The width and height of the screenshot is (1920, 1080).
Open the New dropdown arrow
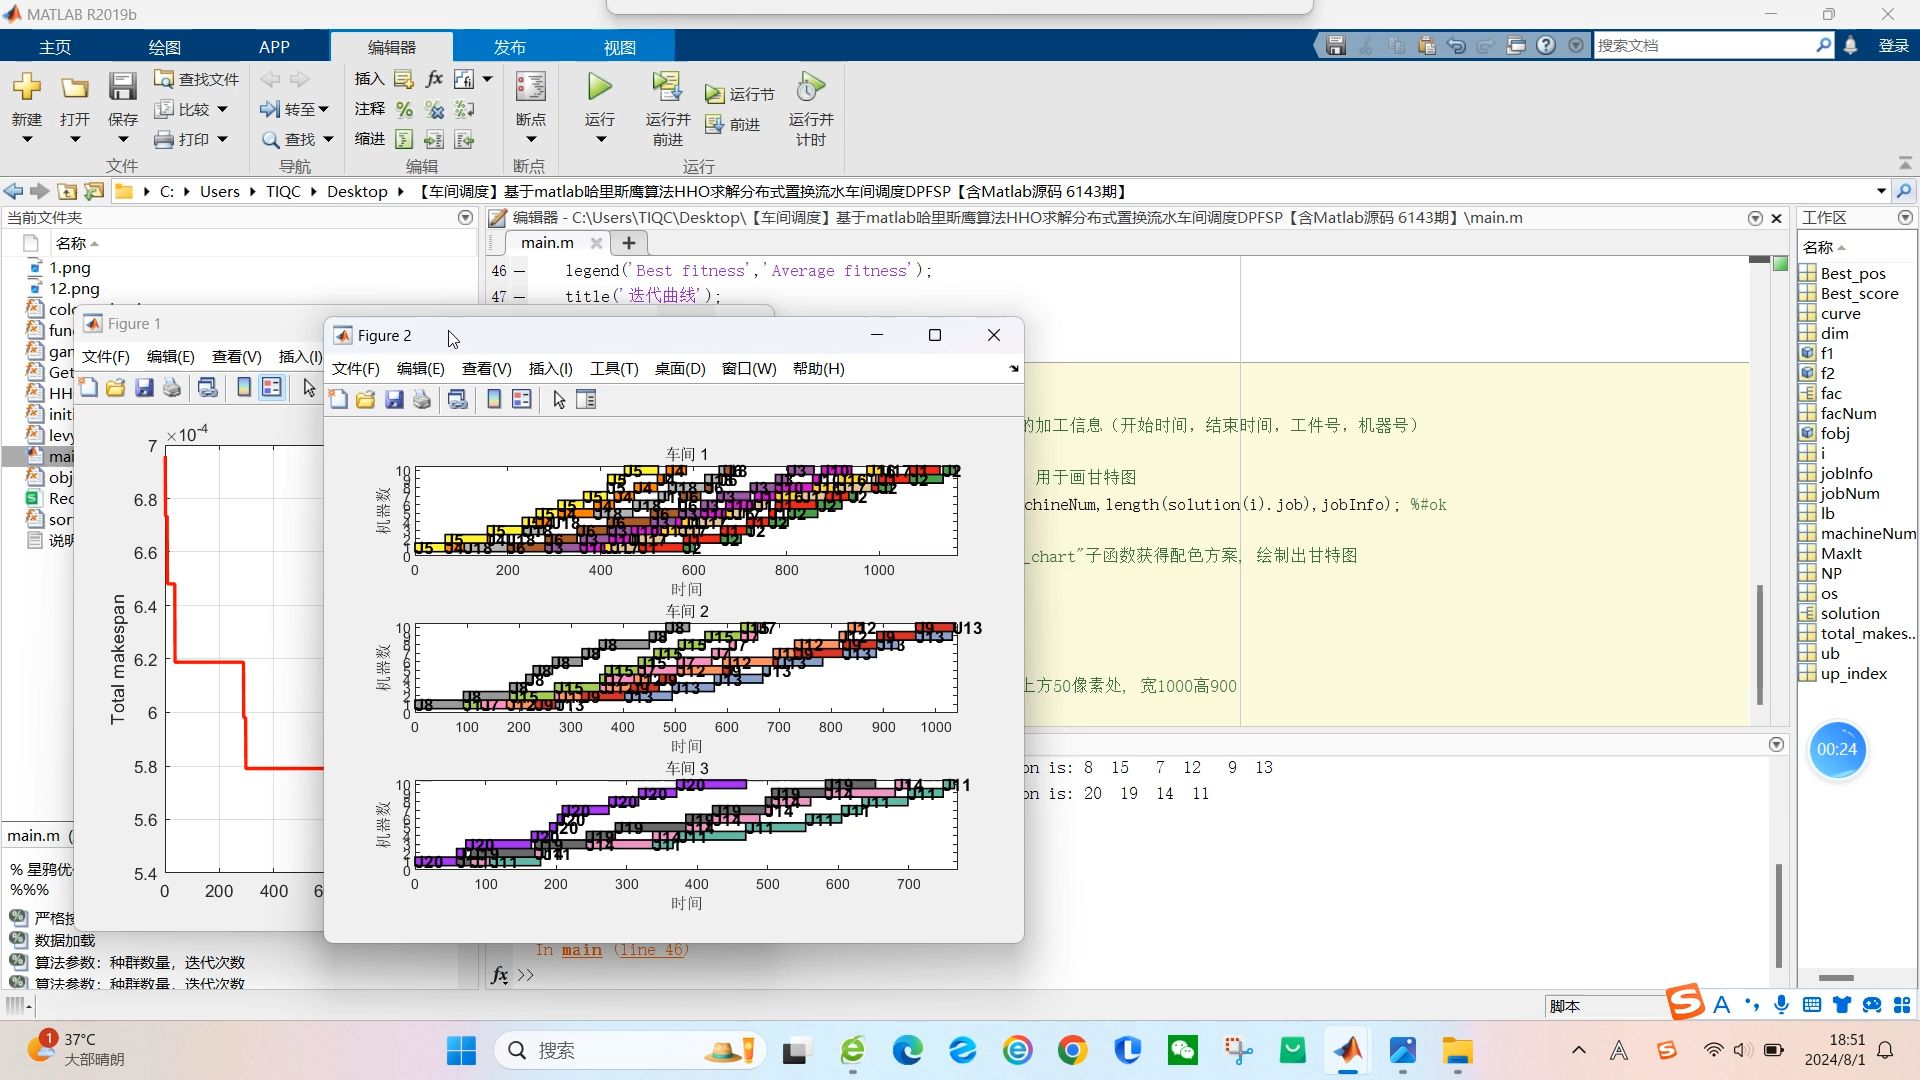(27, 139)
